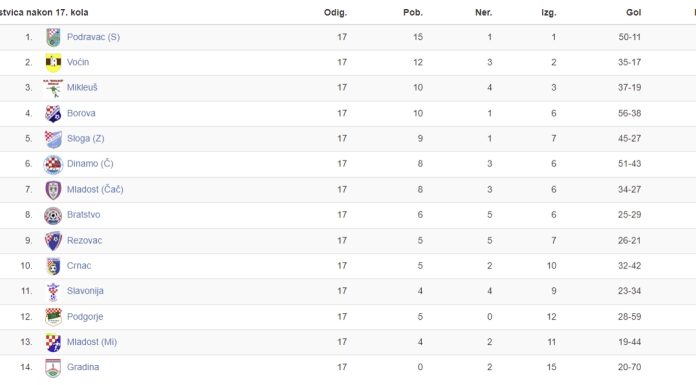Click the Voćin yellow club crest
The image size is (696, 385).
[x=53, y=62]
